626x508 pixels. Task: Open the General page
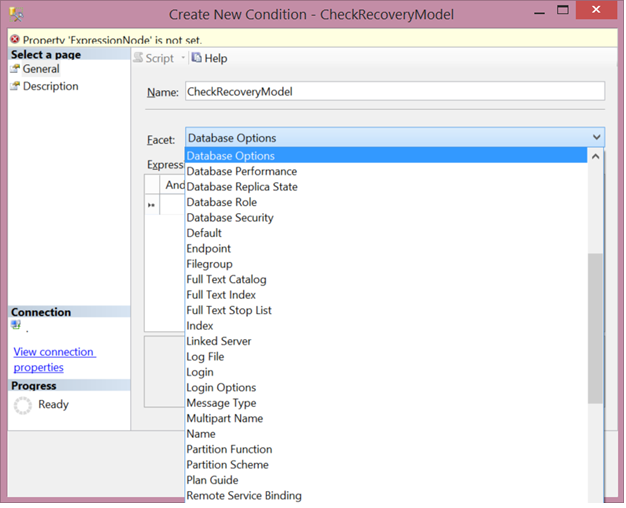point(41,69)
